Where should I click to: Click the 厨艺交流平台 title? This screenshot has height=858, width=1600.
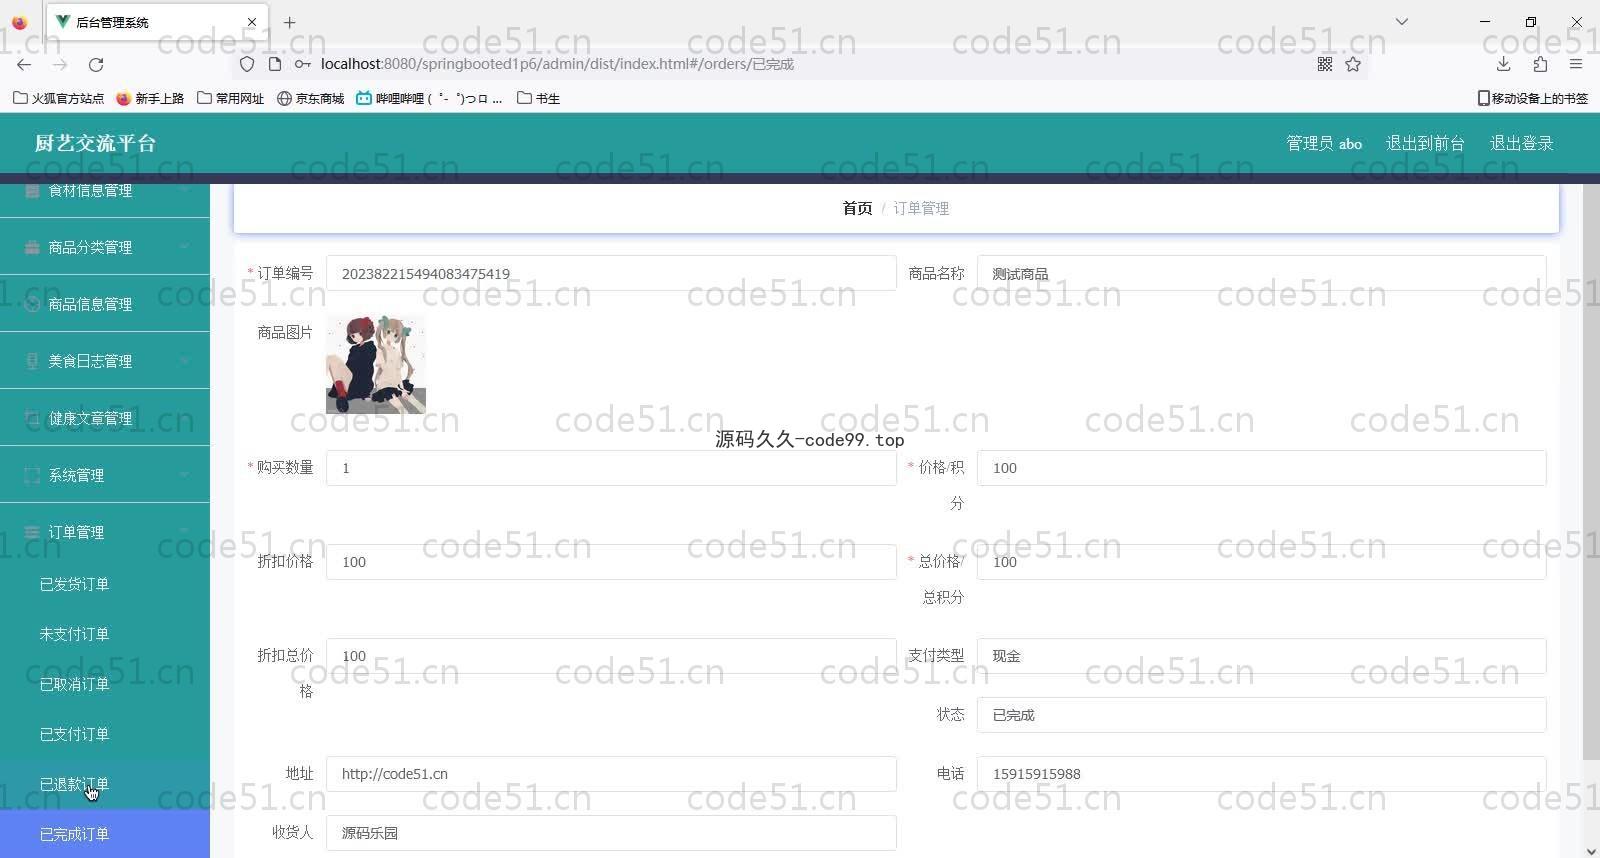point(95,143)
